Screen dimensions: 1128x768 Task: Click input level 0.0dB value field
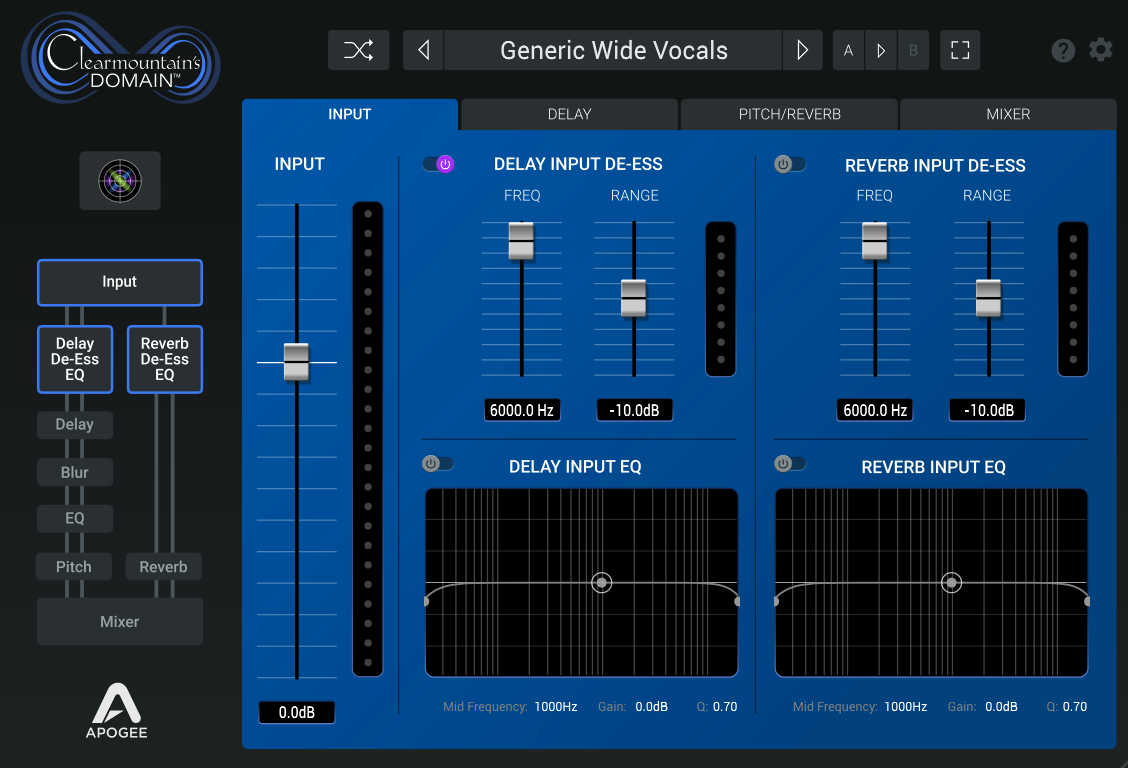pos(296,712)
